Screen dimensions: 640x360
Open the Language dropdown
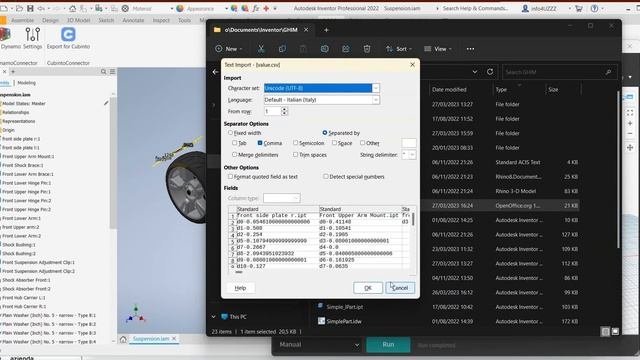376,100
